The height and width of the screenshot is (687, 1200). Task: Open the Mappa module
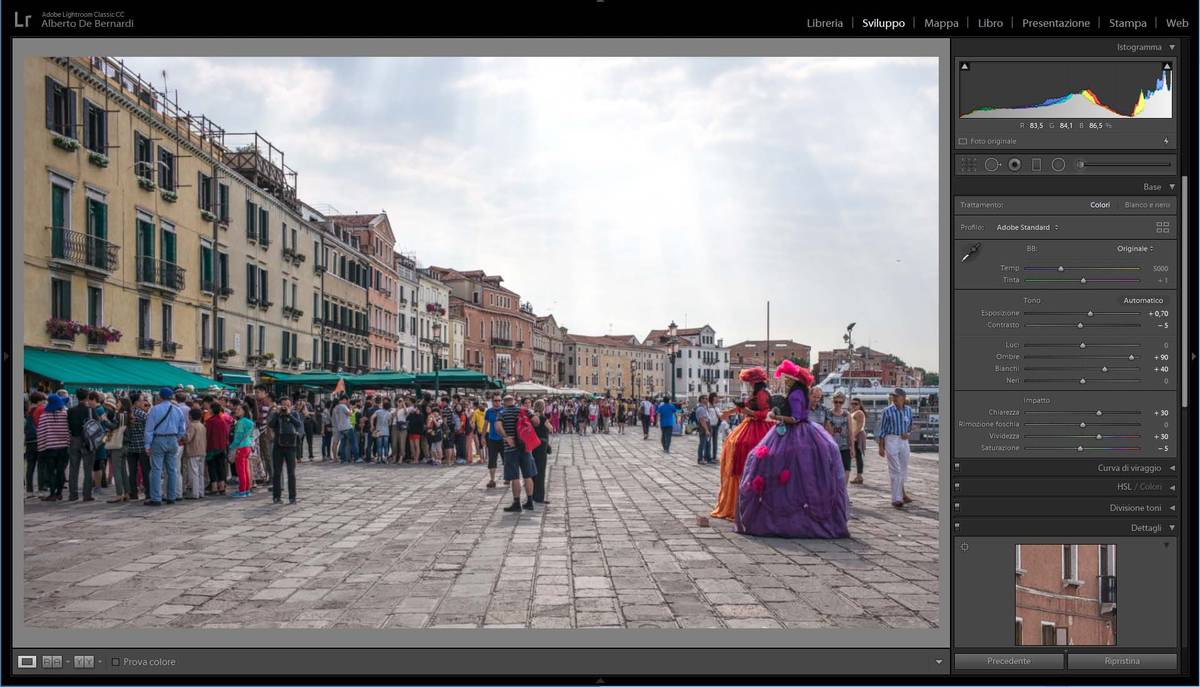click(940, 23)
